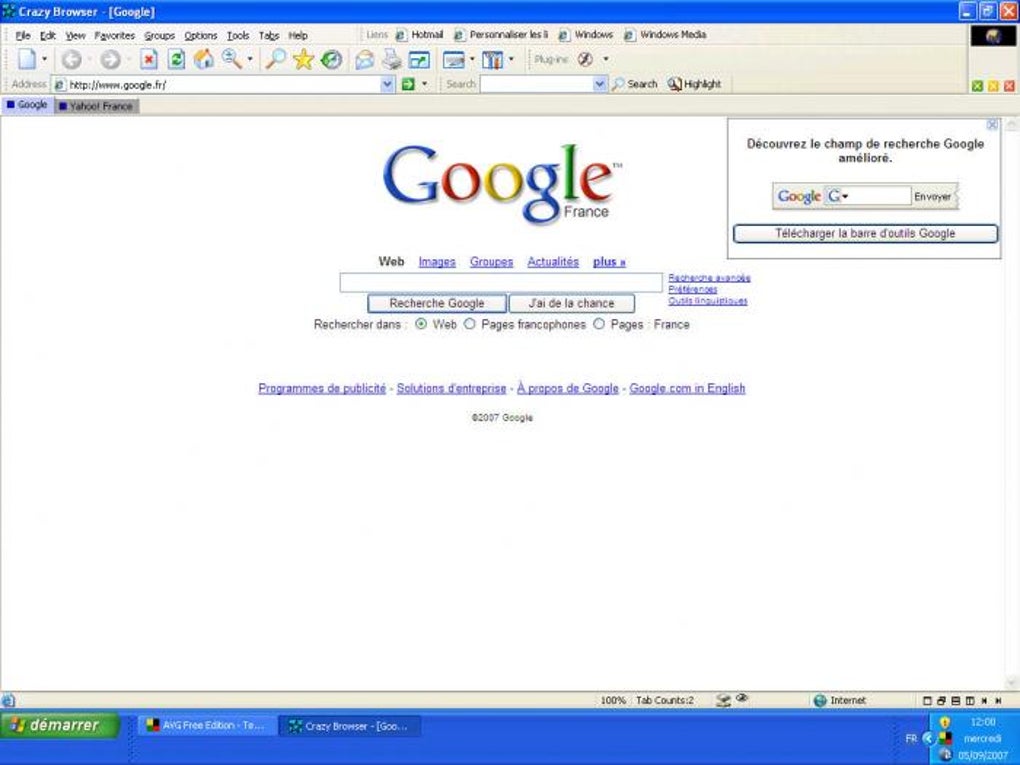Switch to AVG Free Edition taskbar window
The image size is (1020, 765).
click(207, 725)
